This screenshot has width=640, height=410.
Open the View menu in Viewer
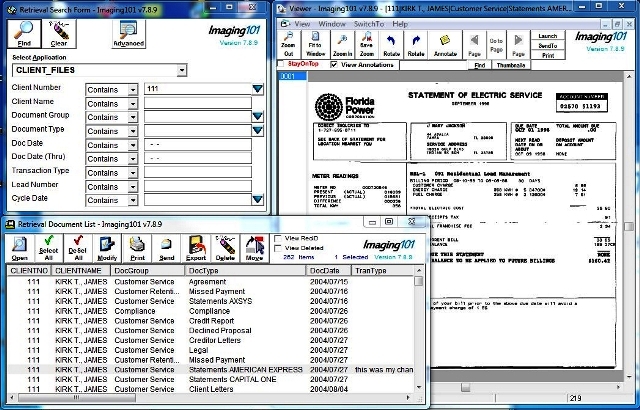click(x=302, y=24)
